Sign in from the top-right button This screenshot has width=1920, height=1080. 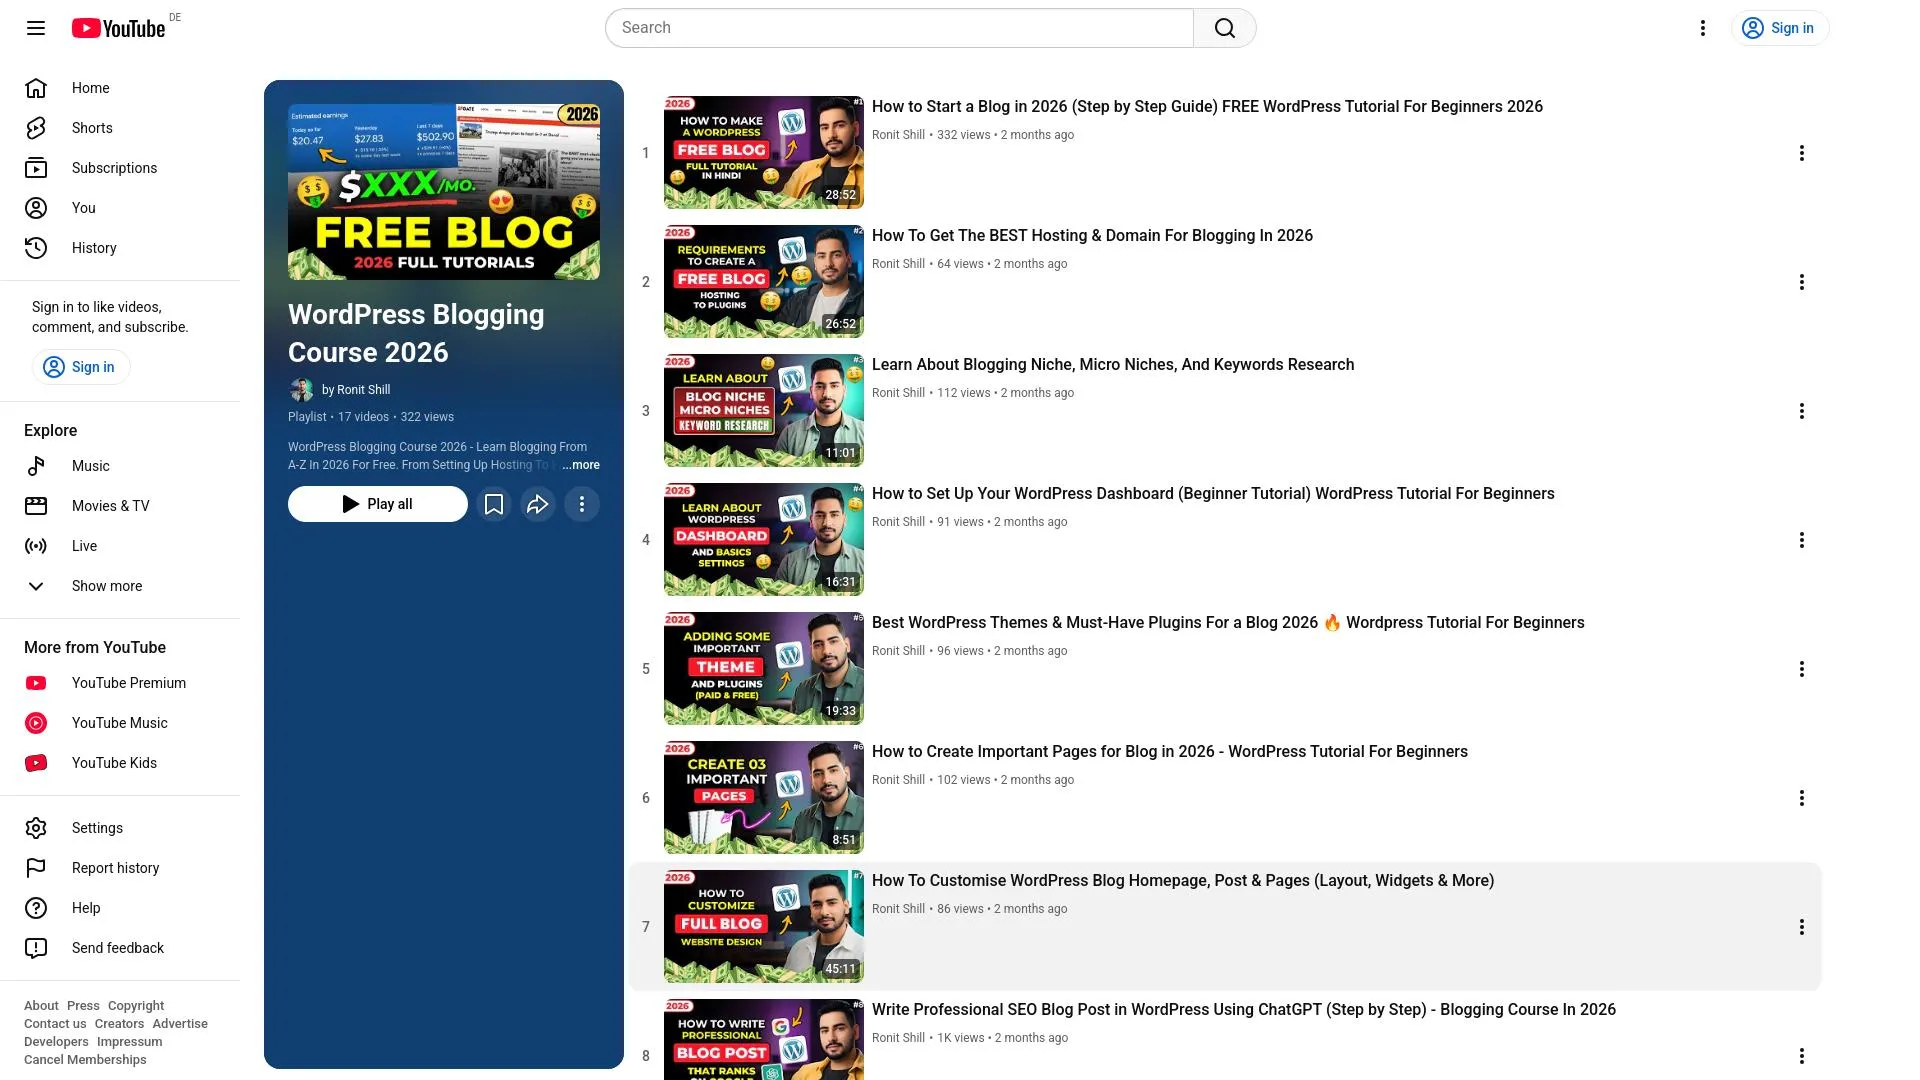pyautogui.click(x=1780, y=28)
